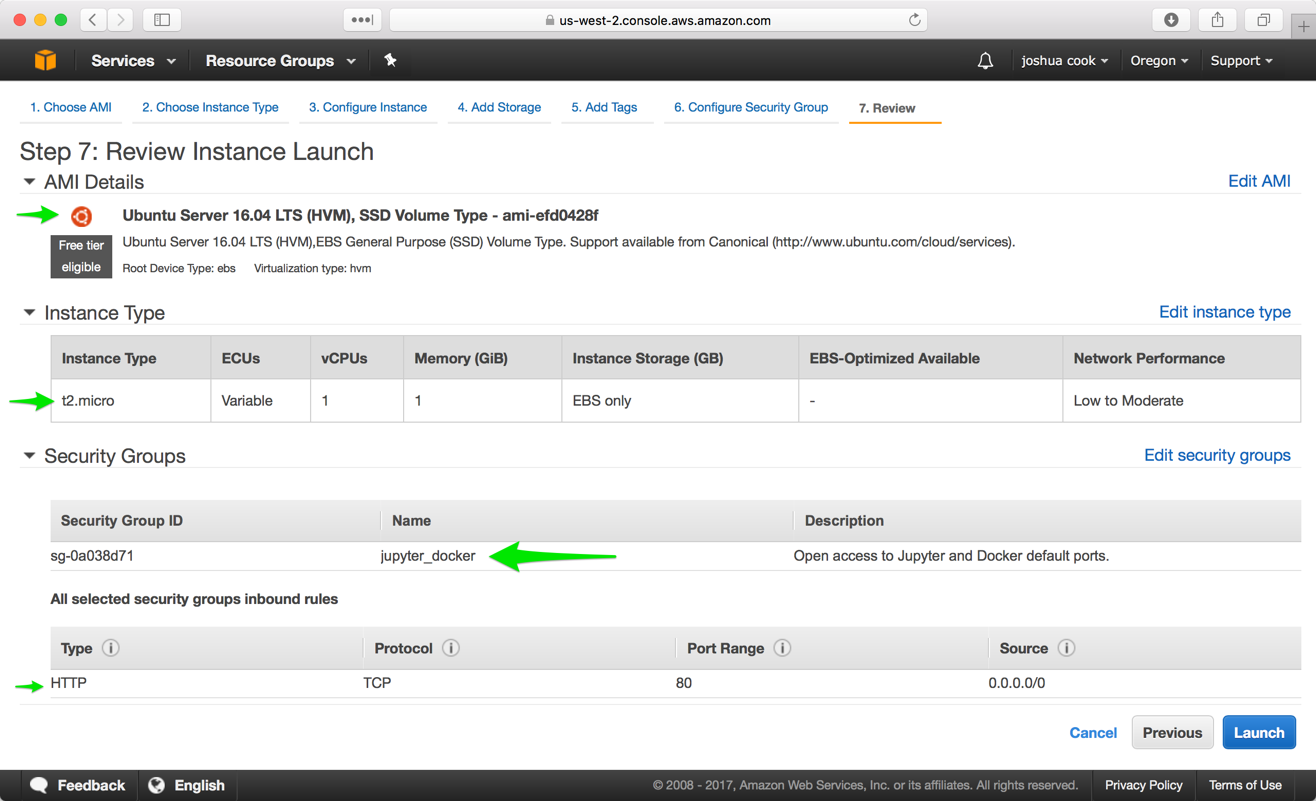The width and height of the screenshot is (1316, 801).
Task: Collapse the Instance Type section
Action: tap(29, 313)
